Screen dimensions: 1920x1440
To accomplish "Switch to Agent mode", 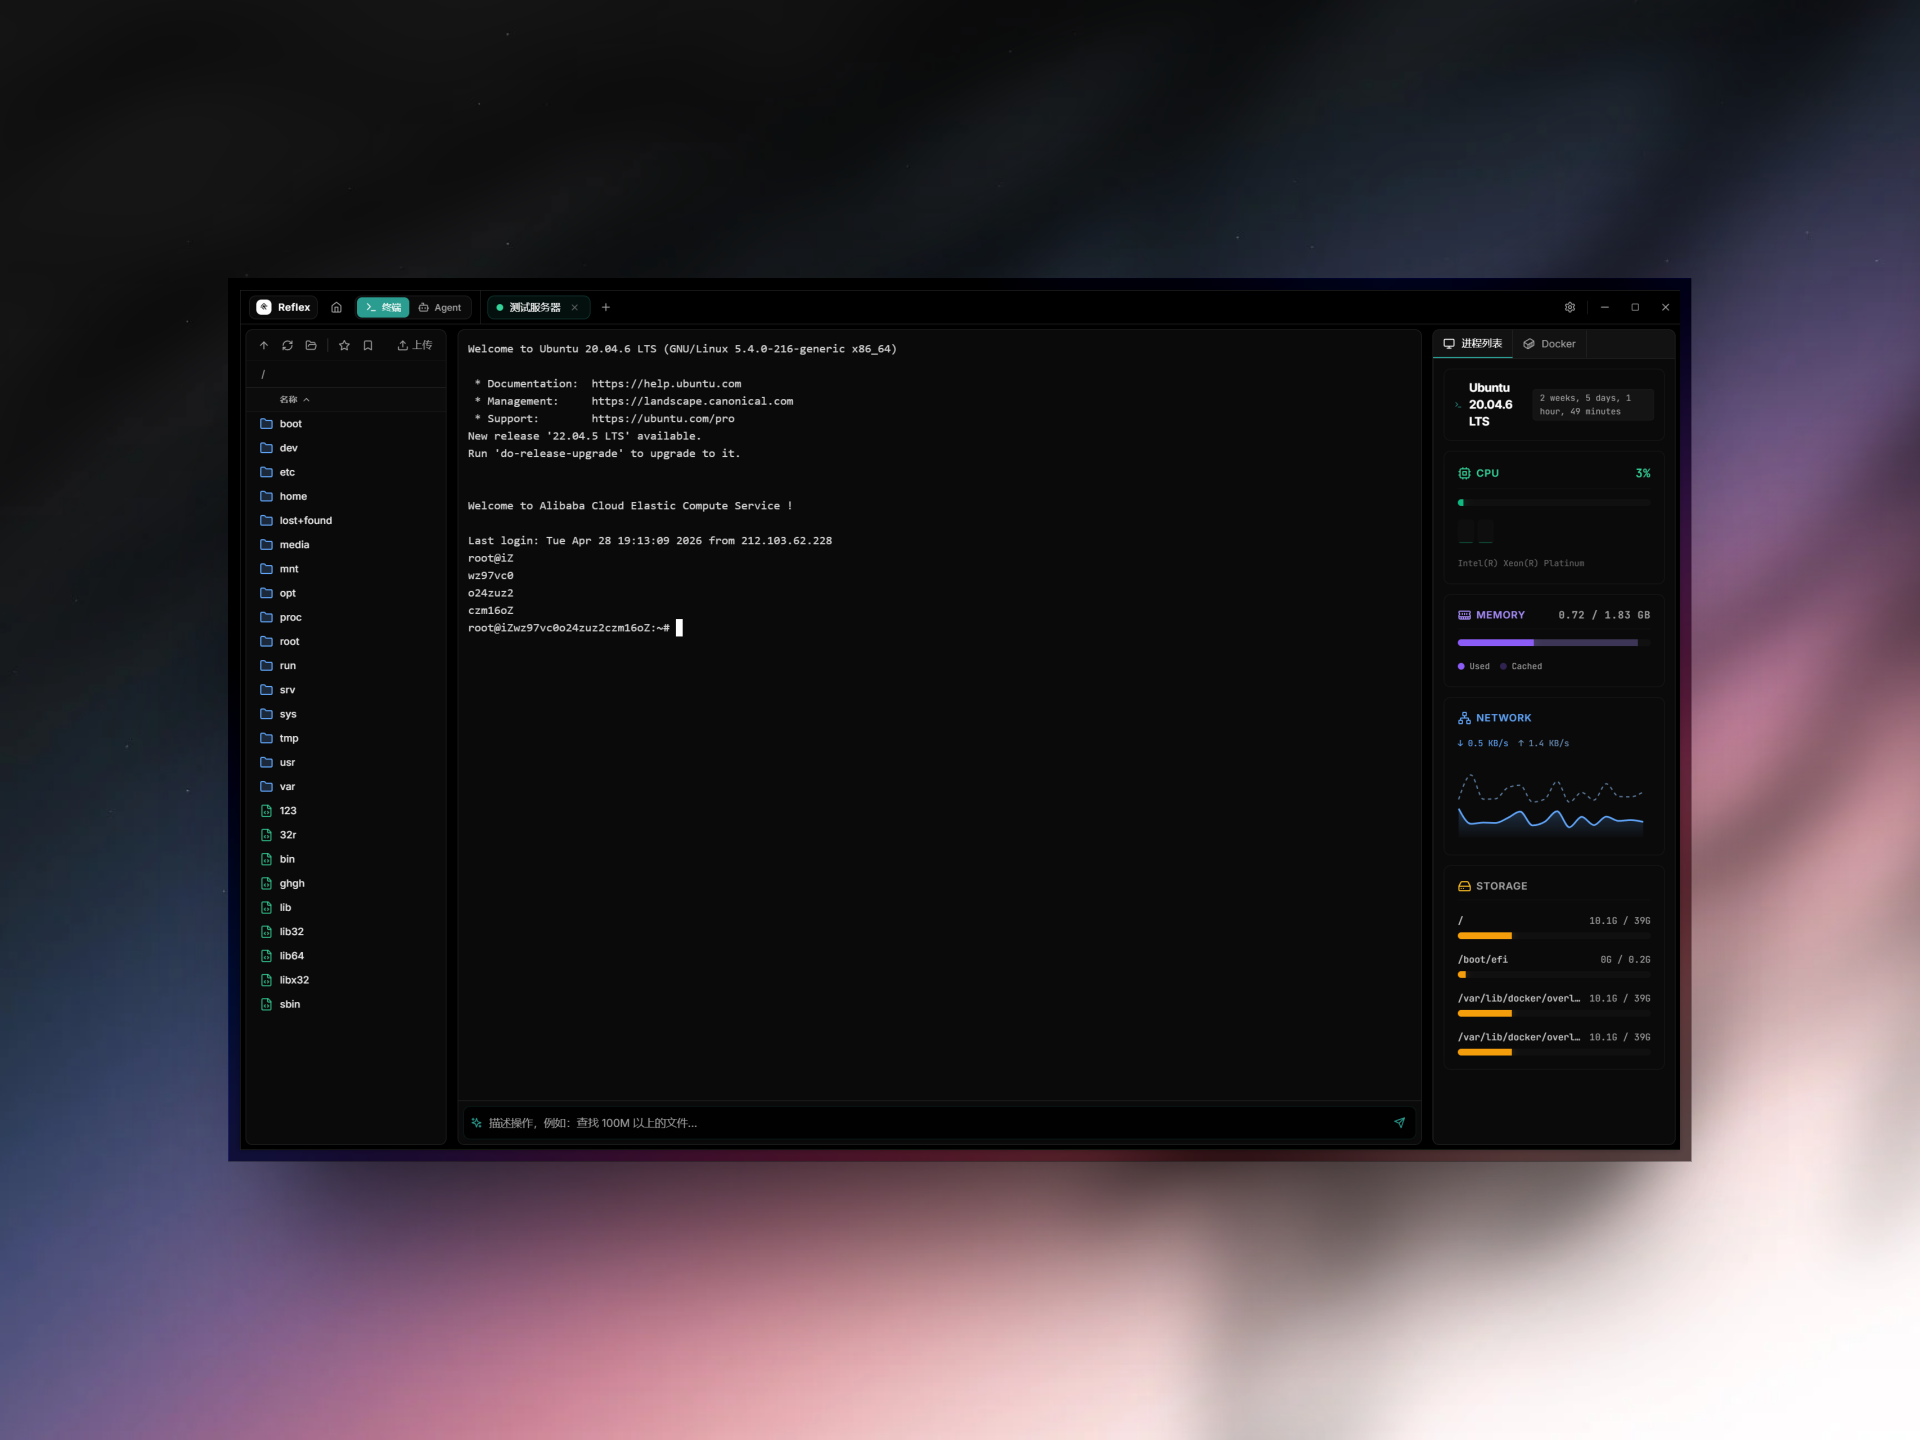I will 440,307.
